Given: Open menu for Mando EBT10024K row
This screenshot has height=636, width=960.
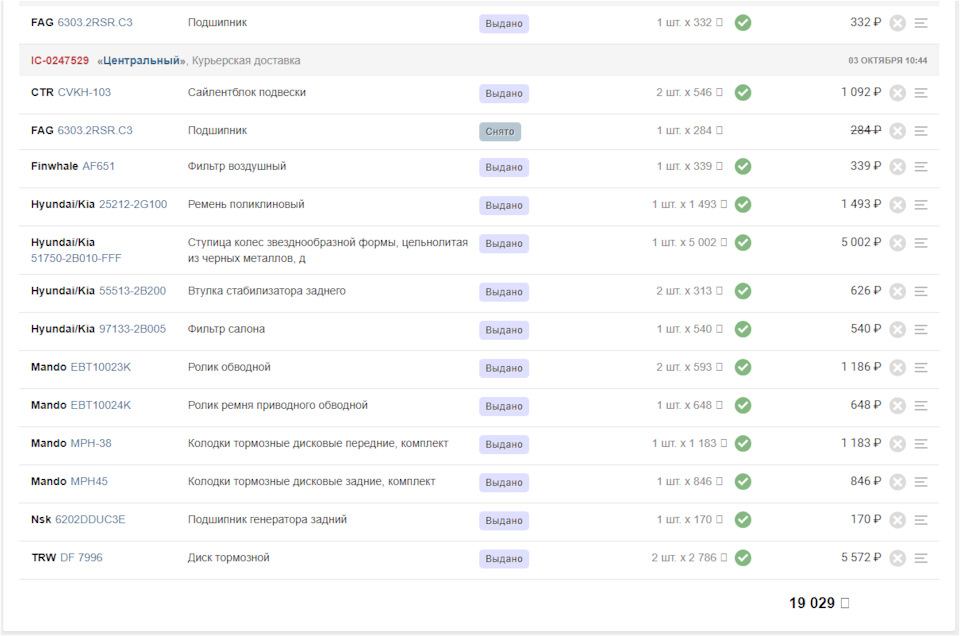Looking at the screenshot, I should coord(921,405).
